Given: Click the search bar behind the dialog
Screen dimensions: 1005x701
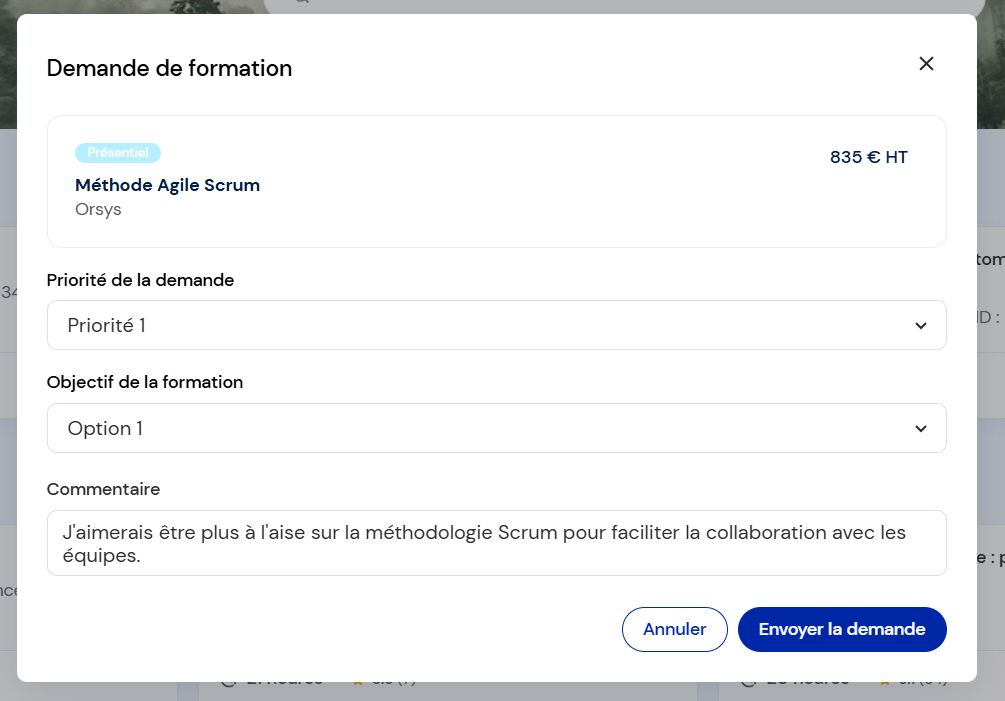Looking at the screenshot, I should point(623,6).
